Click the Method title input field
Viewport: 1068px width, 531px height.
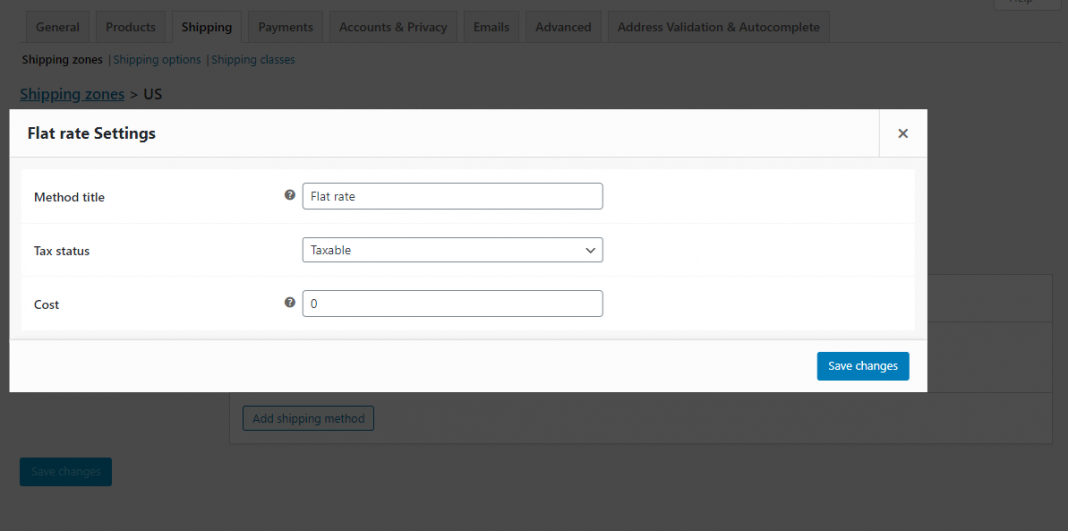[452, 196]
